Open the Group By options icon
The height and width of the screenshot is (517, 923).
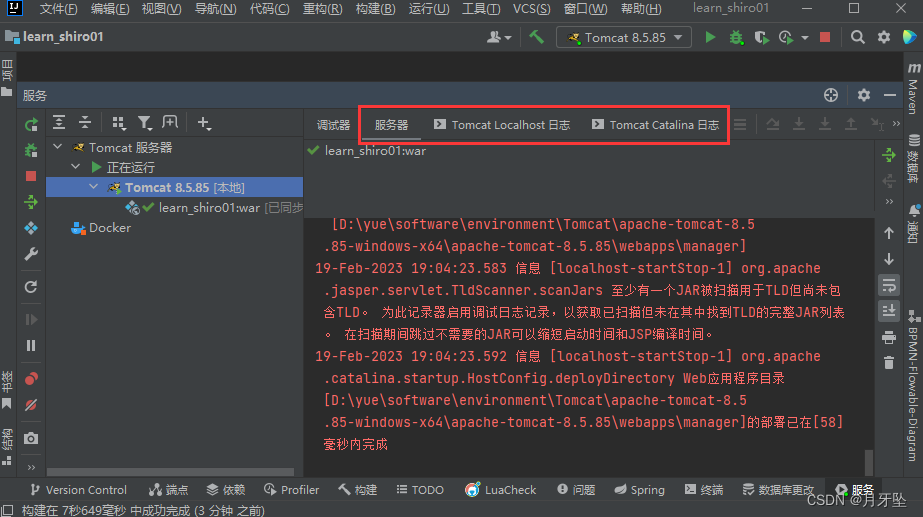tap(118, 122)
